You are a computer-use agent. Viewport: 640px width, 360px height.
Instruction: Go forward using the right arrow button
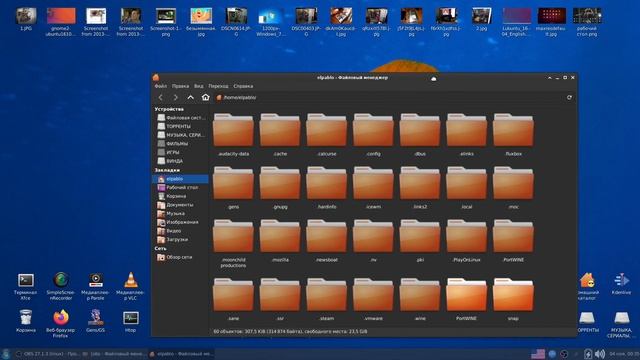(x=176, y=98)
